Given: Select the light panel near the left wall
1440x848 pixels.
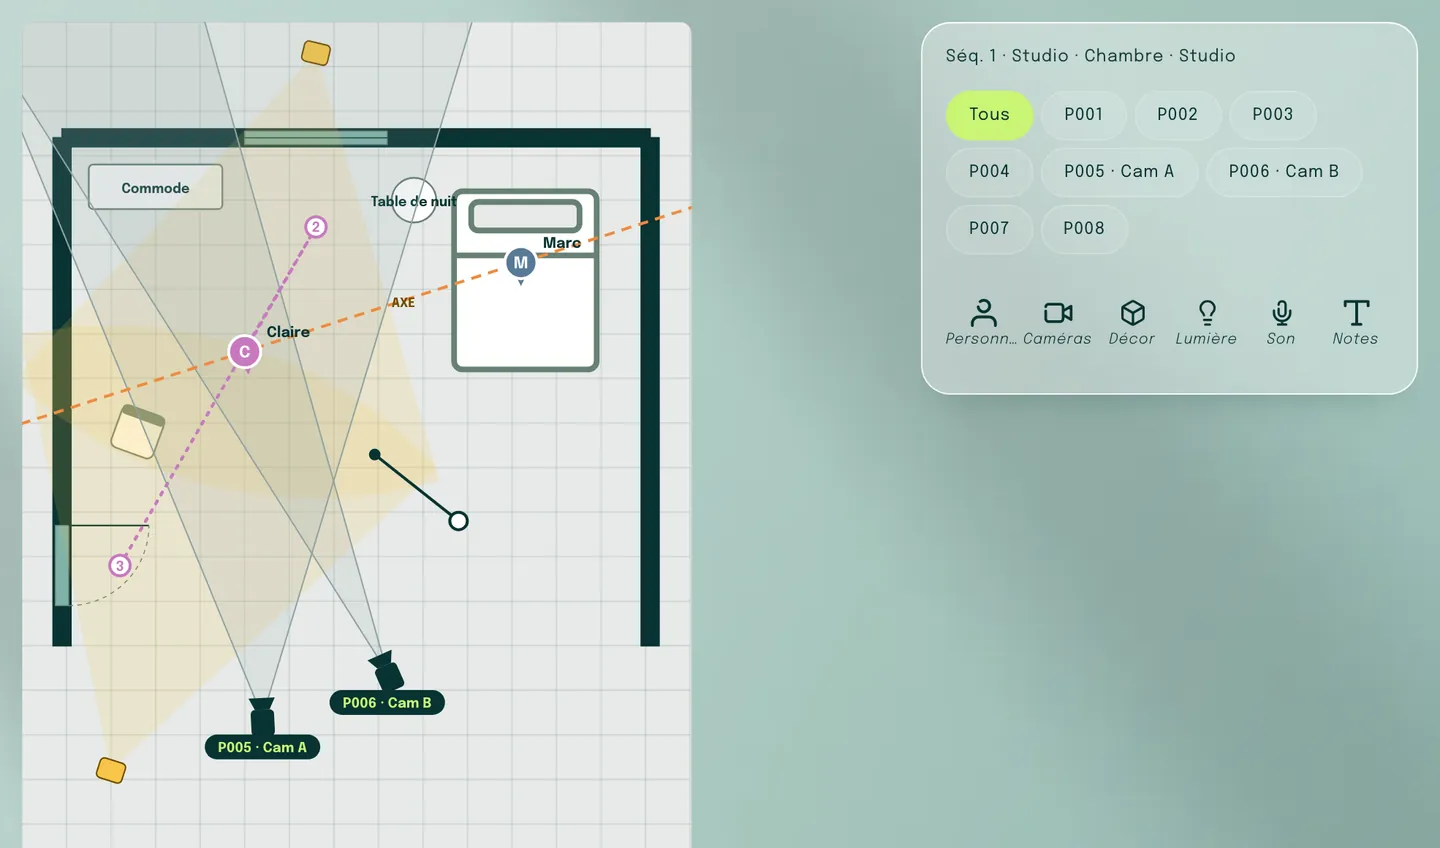Looking at the screenshot, I should click(x=137, y=432).
